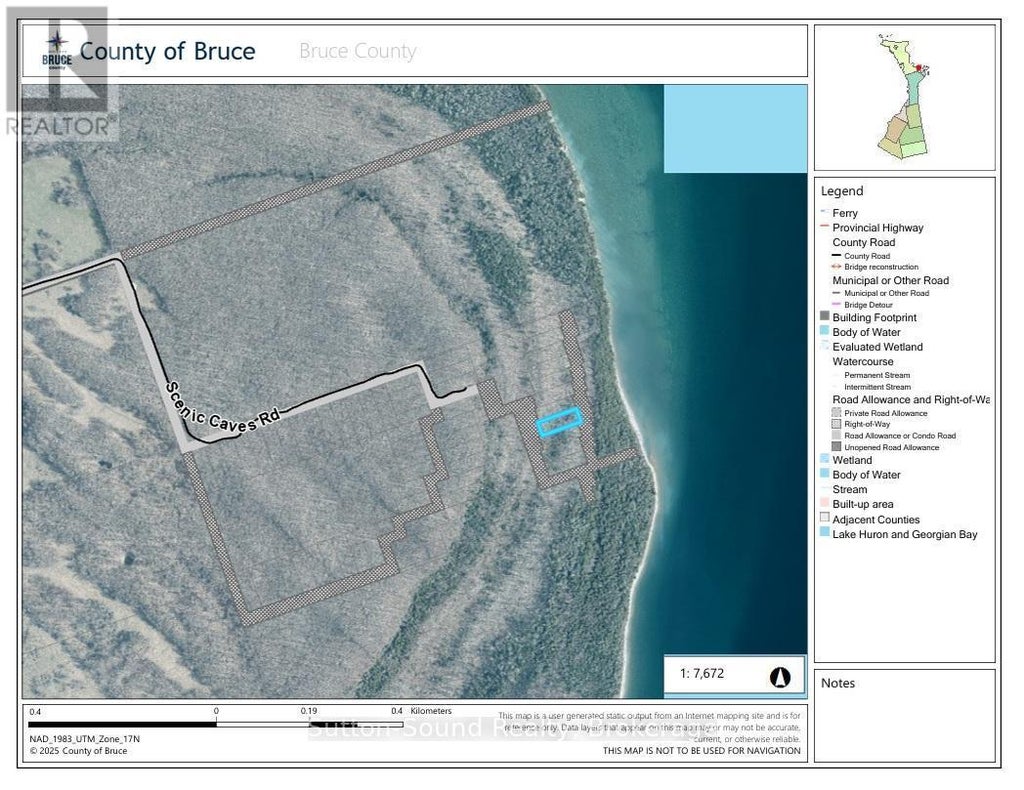
Task: Click the Bruce County logo icon
Action: point(55,50)
